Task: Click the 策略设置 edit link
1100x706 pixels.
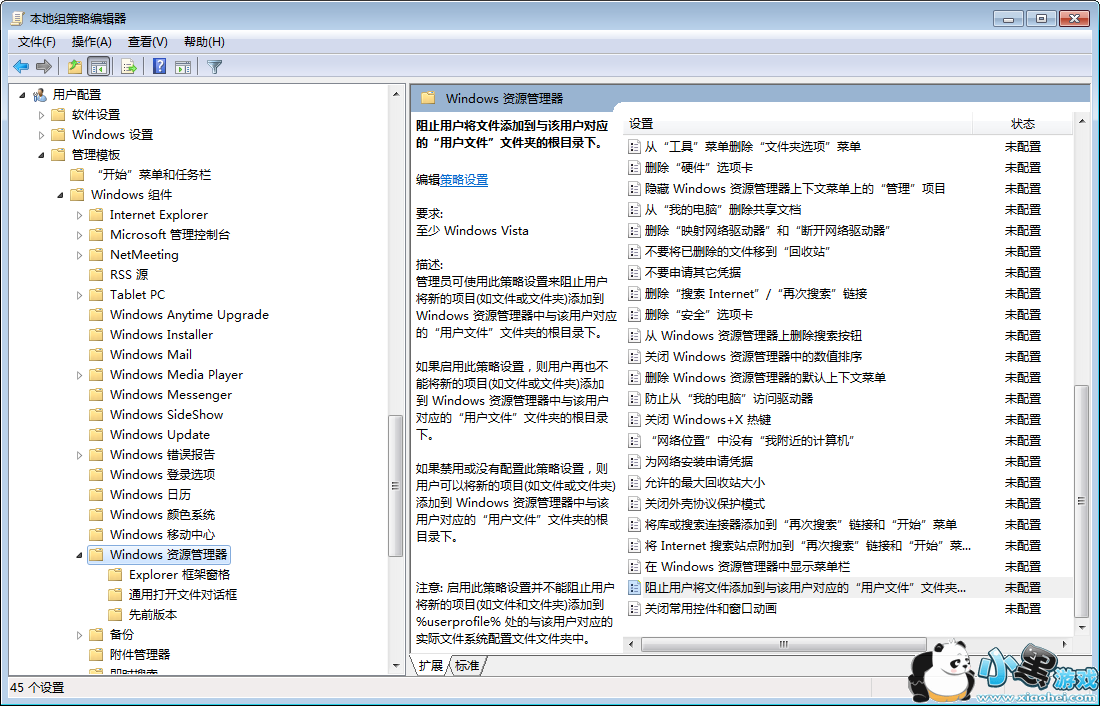Action: click(x=464, y=180)
